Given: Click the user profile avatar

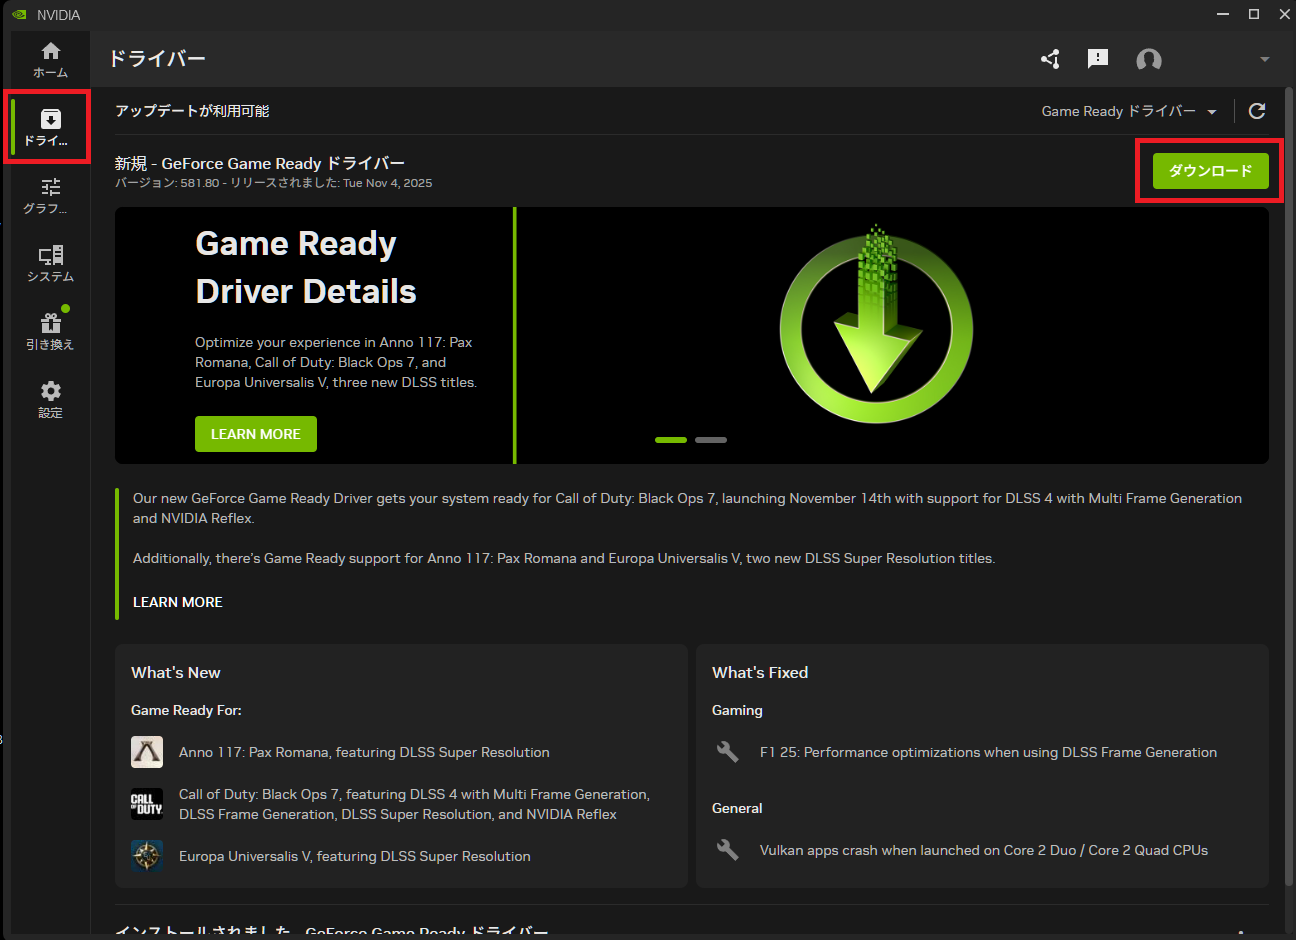Looking at the screenshot, I should [x=1149, y=60].
